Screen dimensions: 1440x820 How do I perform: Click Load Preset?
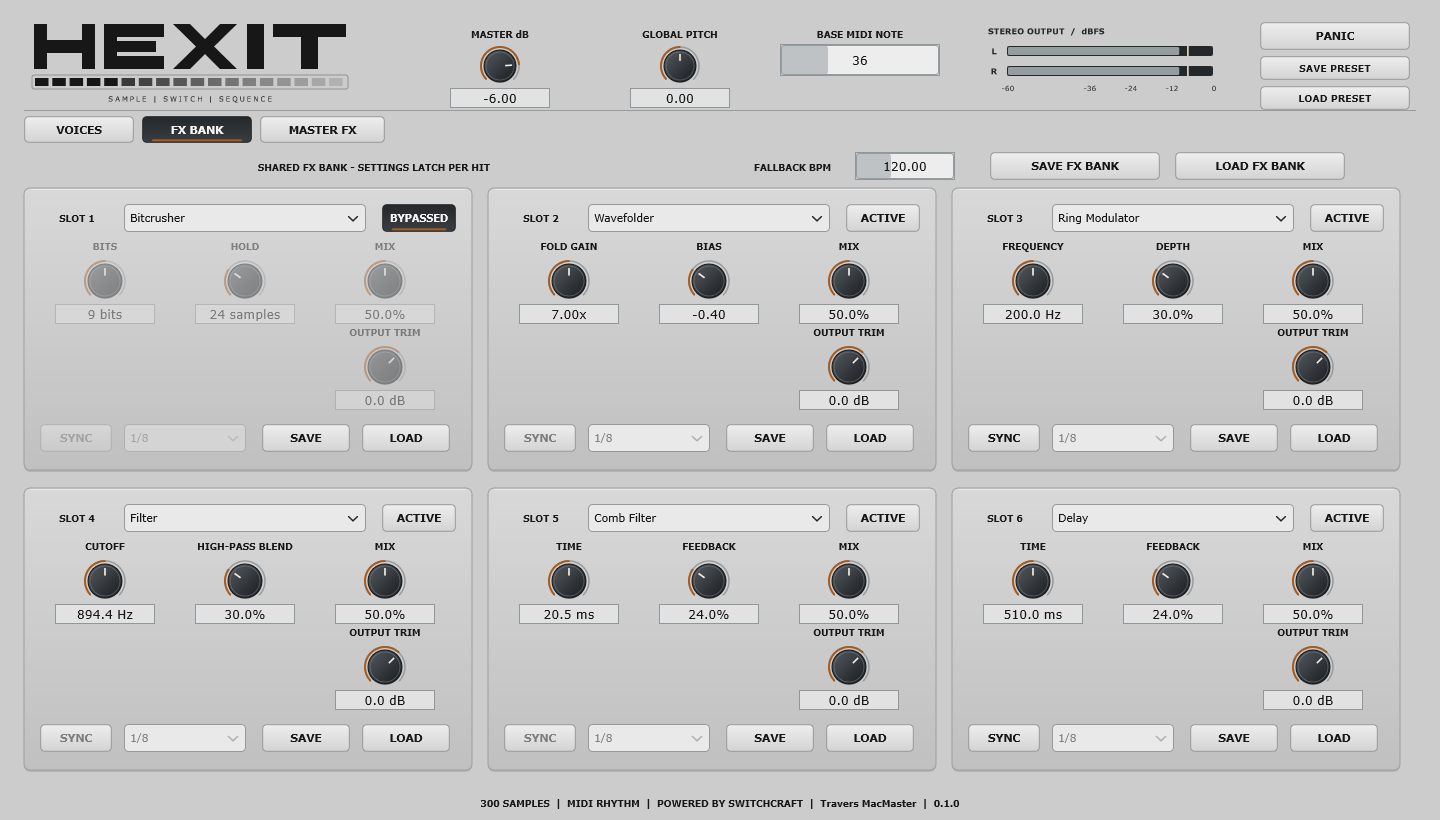click(1335, 98)
